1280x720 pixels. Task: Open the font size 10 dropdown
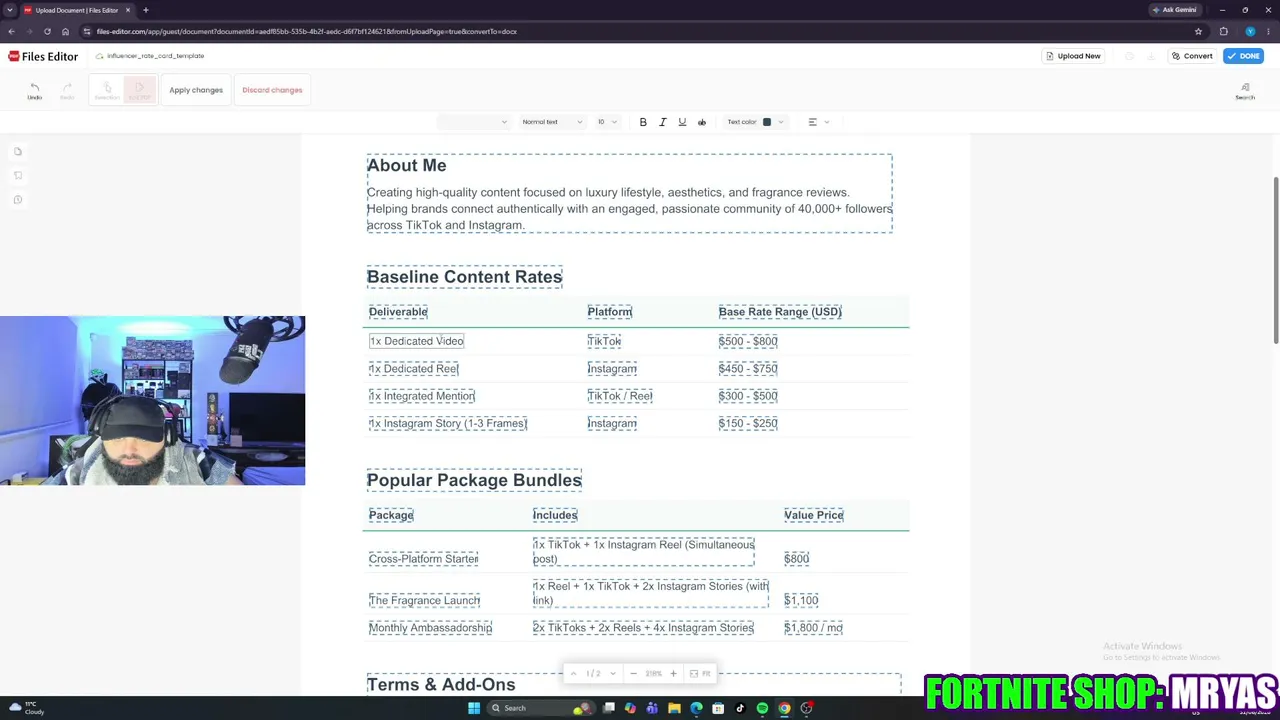coord(607,122)
